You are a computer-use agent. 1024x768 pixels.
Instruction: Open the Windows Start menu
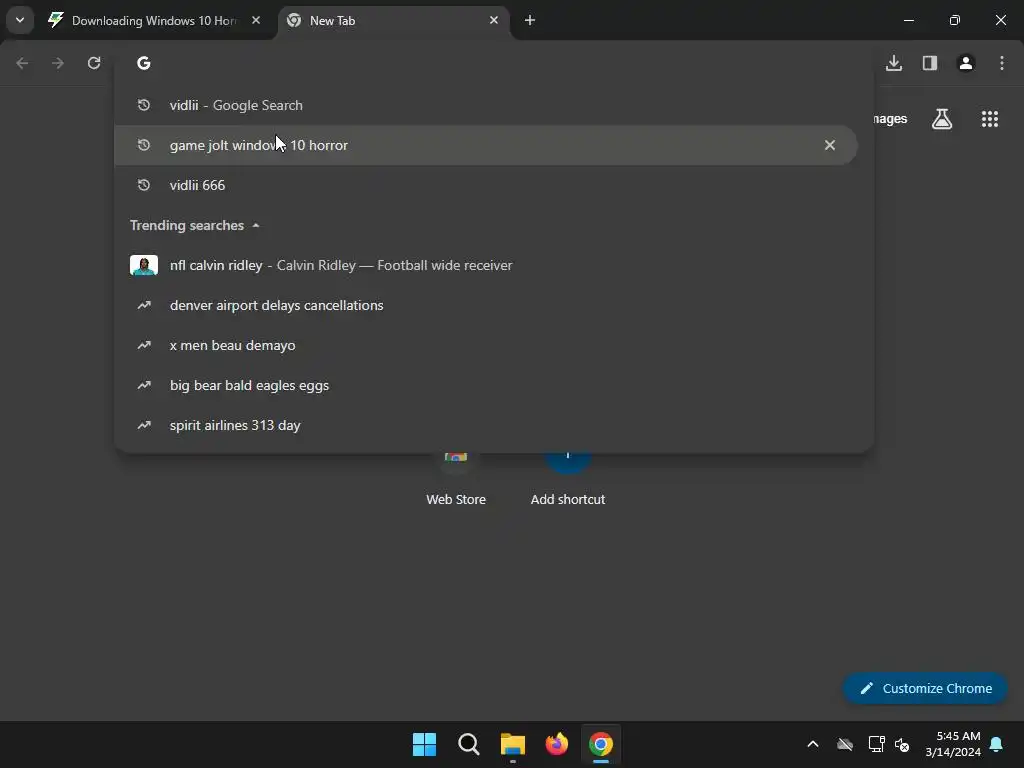coord(424,744)
